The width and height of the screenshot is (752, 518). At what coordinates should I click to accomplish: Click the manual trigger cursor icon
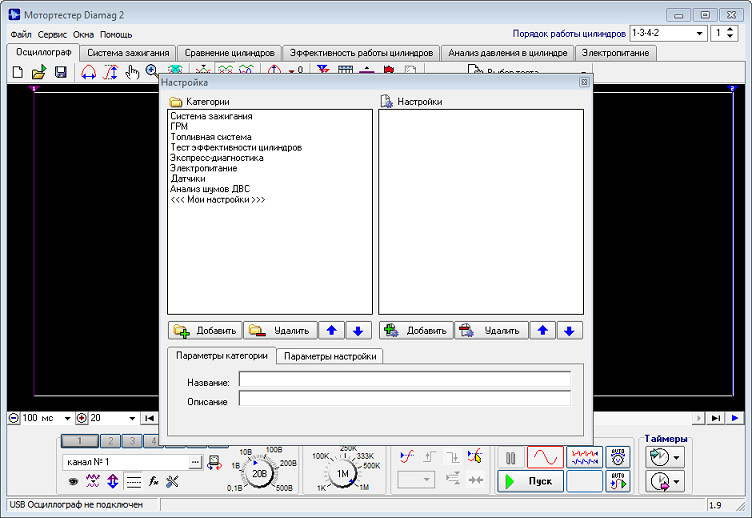coord(475,456)
